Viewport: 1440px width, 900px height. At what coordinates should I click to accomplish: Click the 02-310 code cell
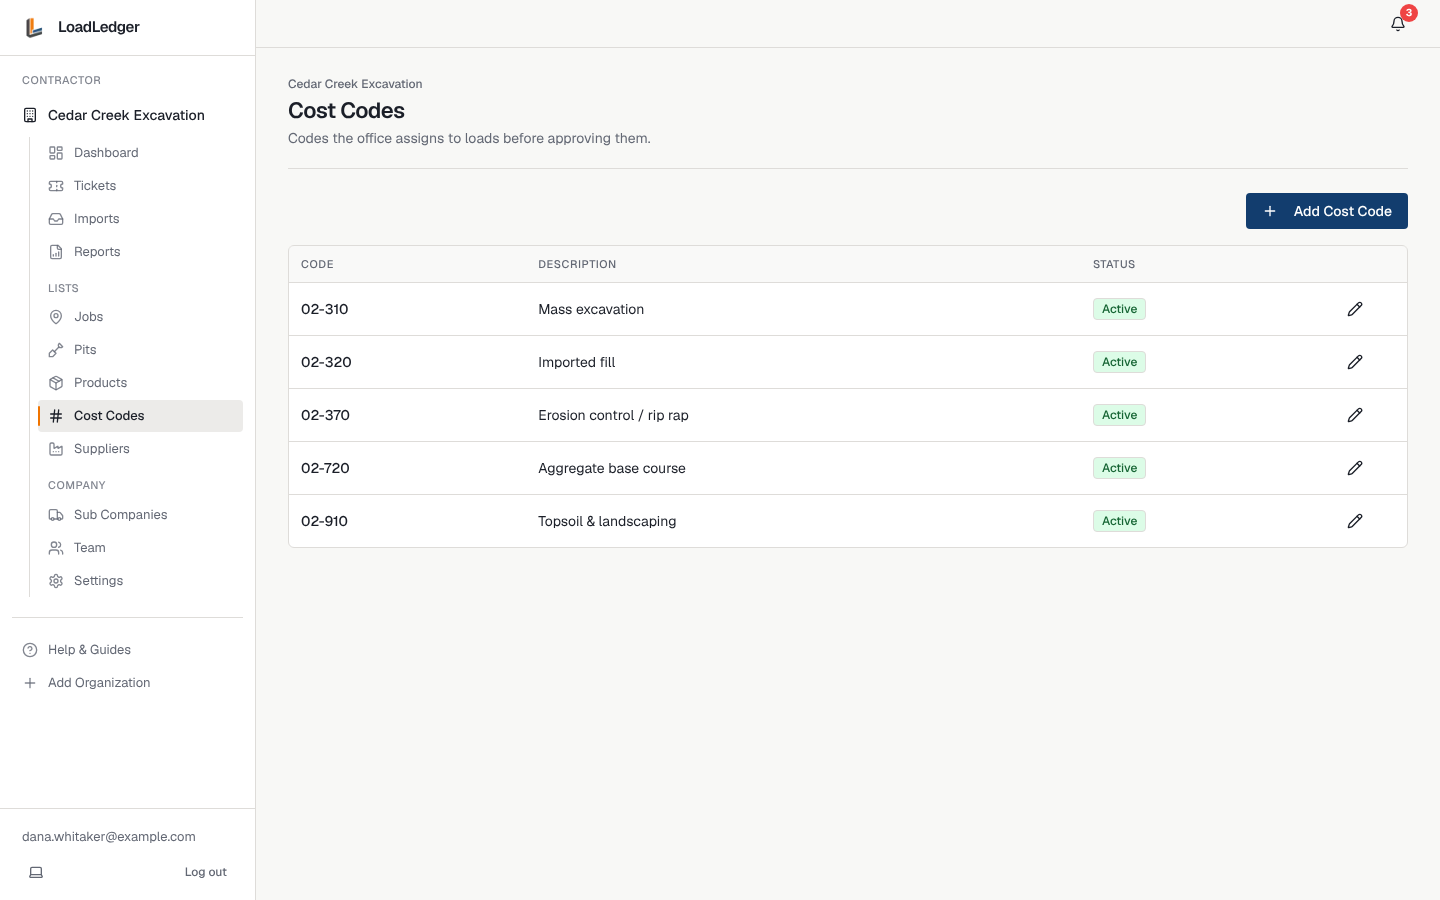pos(325,309)
